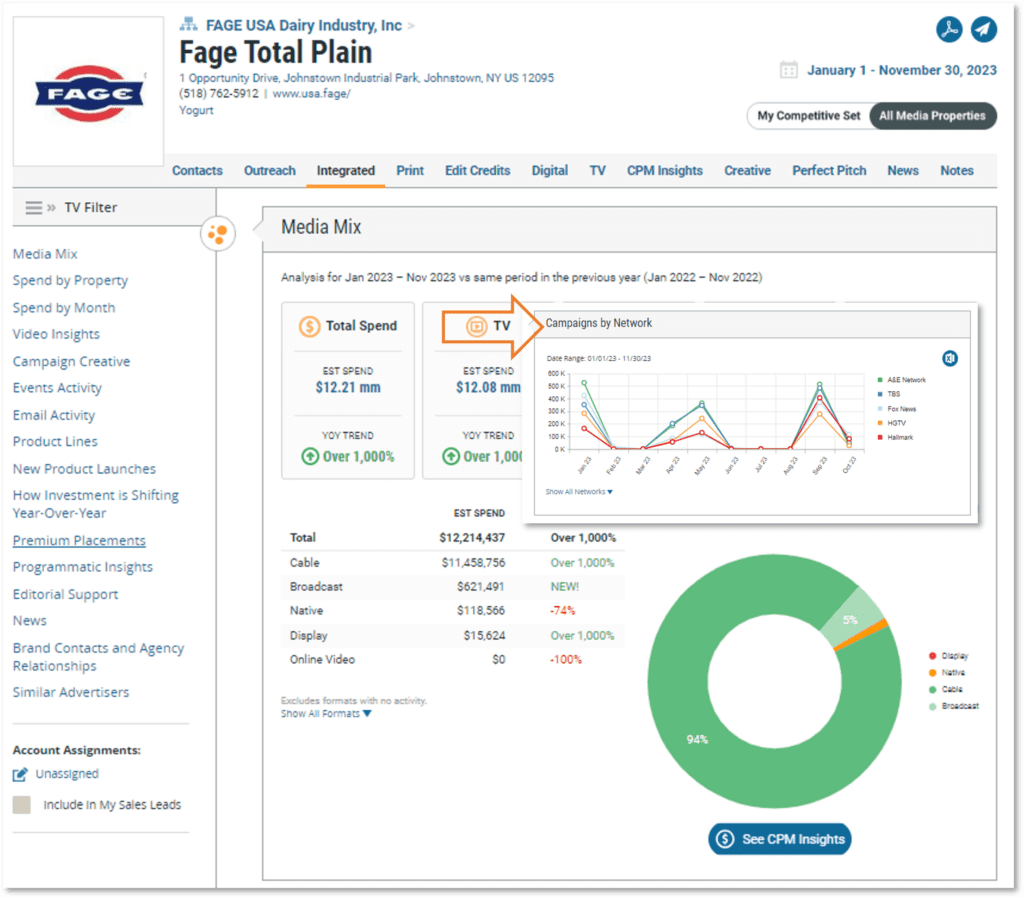Viewport: 1024px width, 898px height.
Task: Toggle Cable in donut legend
Action: tap(946, 690)
